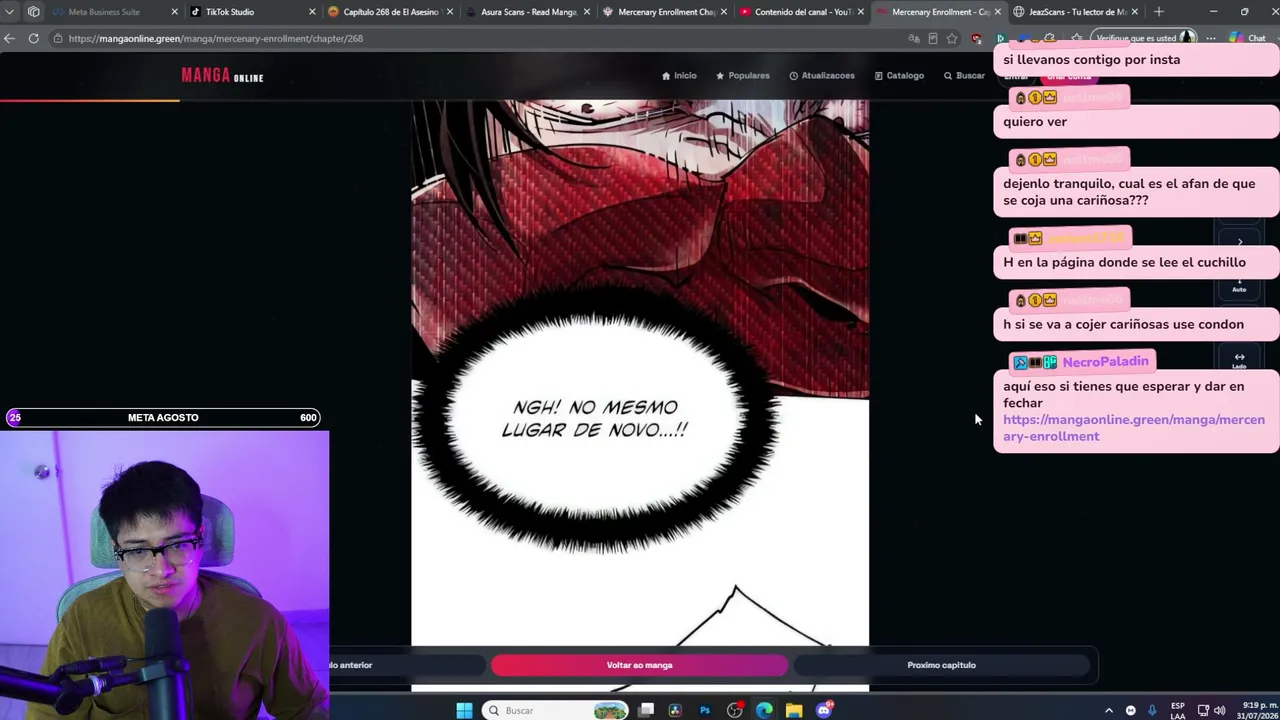
Task: Click the NecroPaladin username in chat
Action: coord(1105,362)
